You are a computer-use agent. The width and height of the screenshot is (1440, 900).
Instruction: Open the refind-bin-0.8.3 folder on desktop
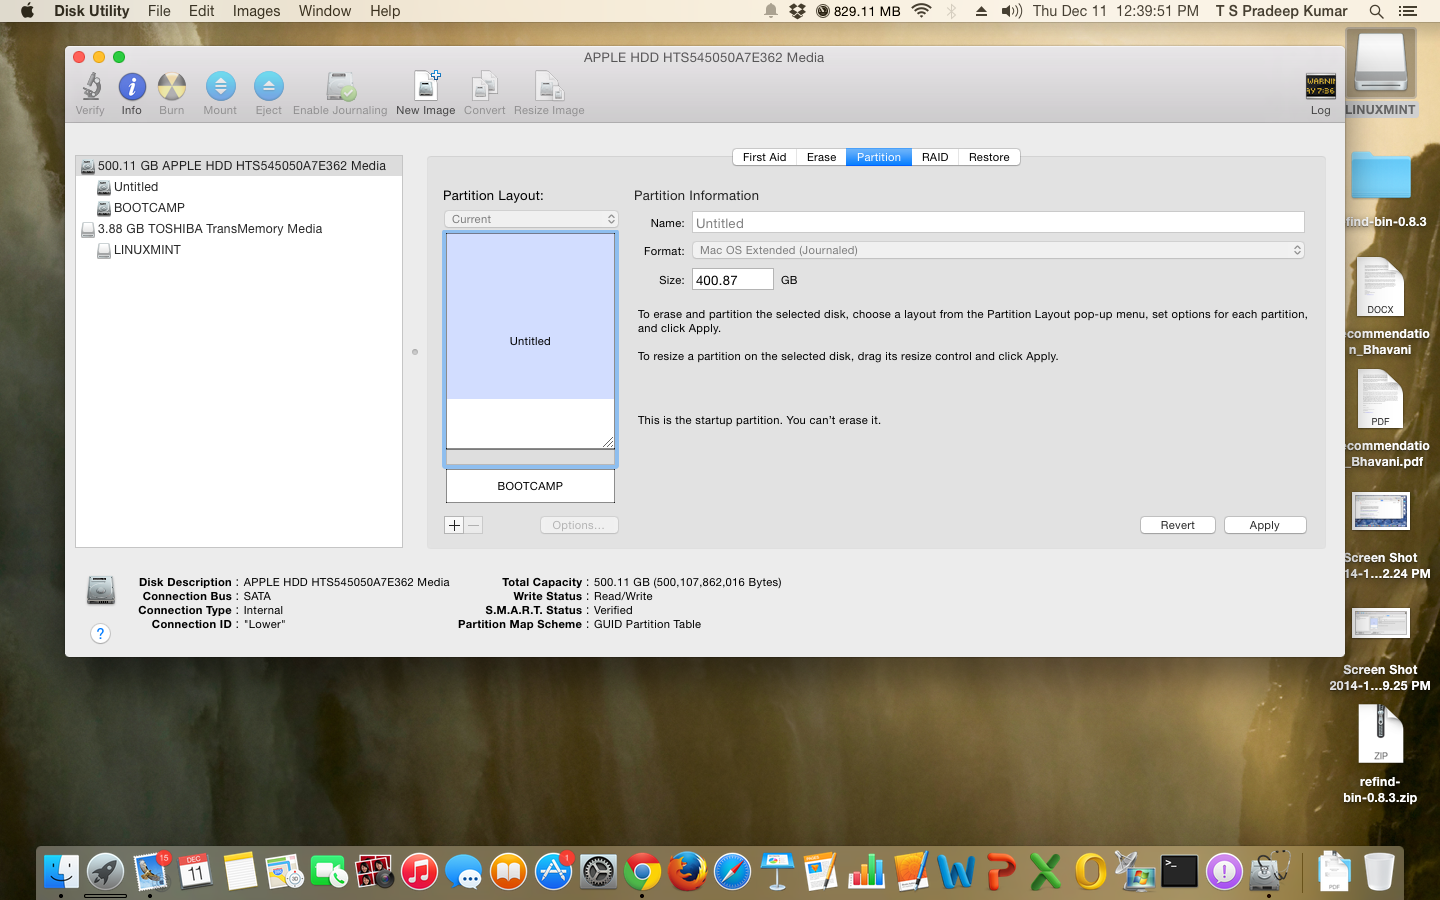point(1381,175)
